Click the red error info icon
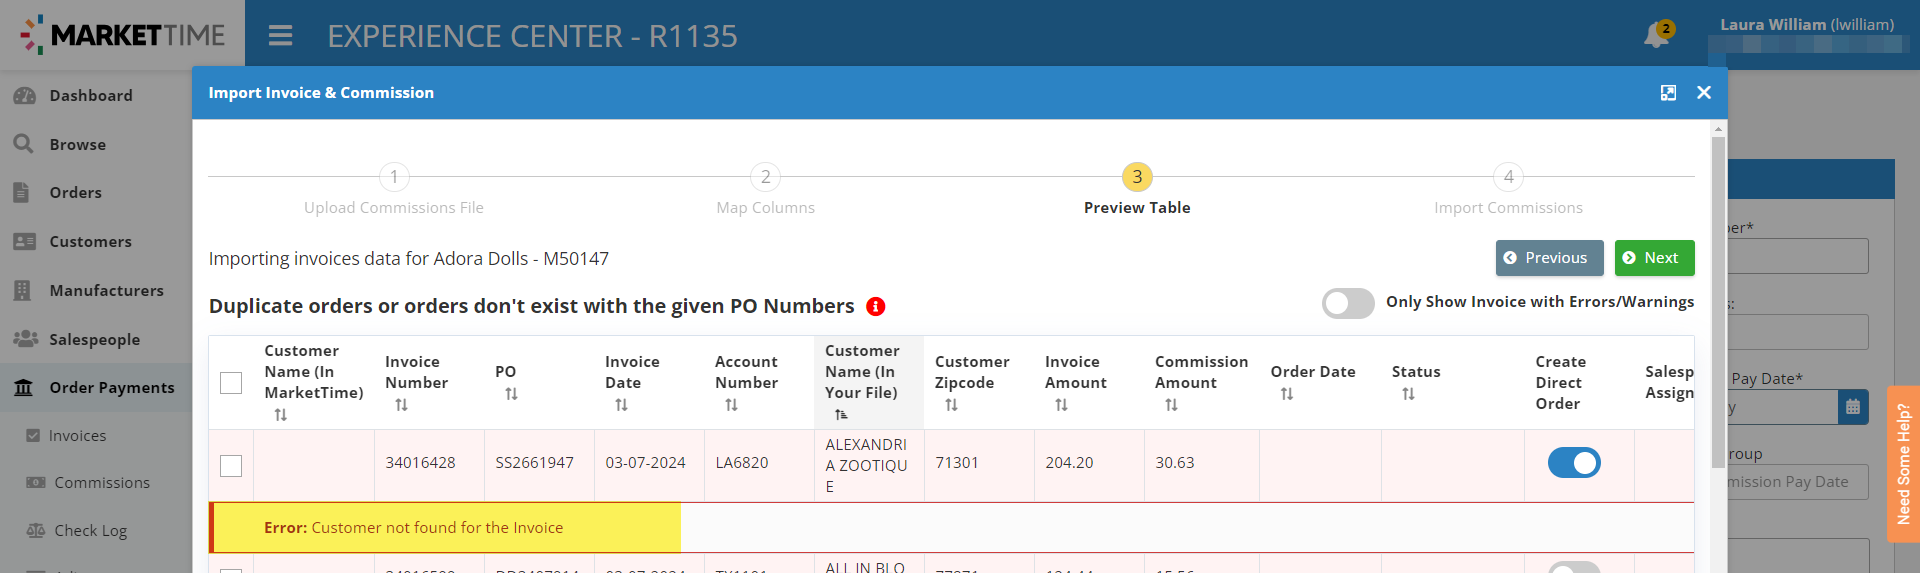The height and width of the screenshot is (573, 1920). pyautogui.click(x=876, y=307)
